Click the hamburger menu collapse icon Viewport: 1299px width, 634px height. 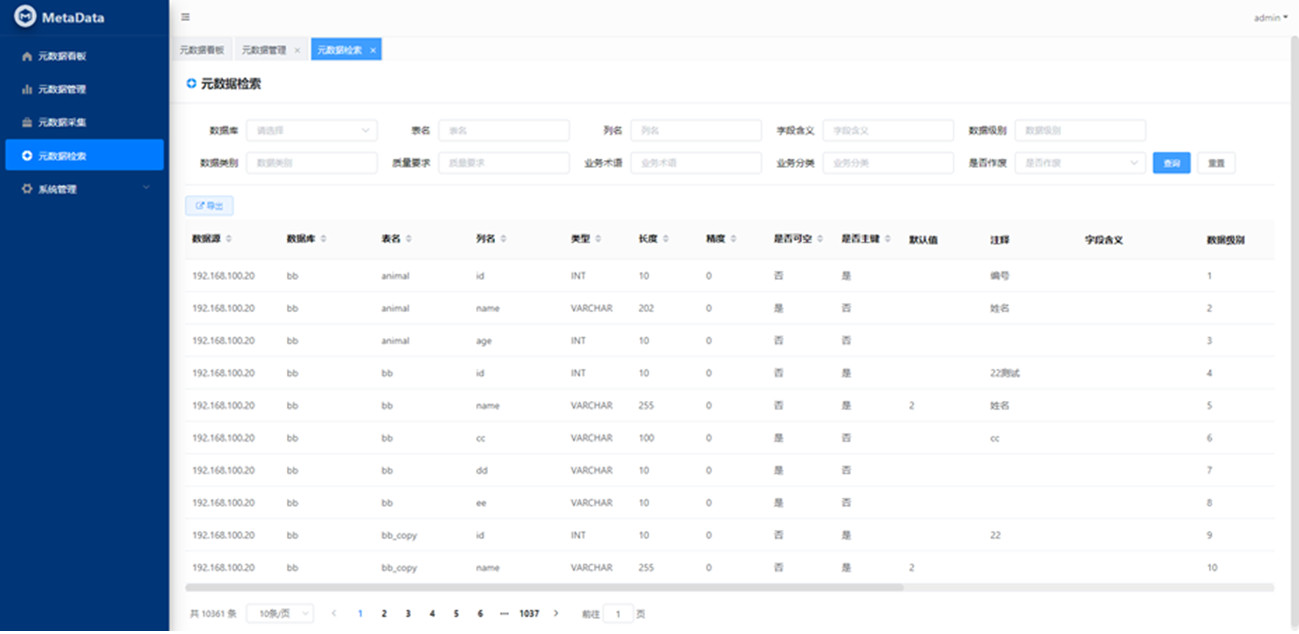pyautogui.click(x=186, y=17)
